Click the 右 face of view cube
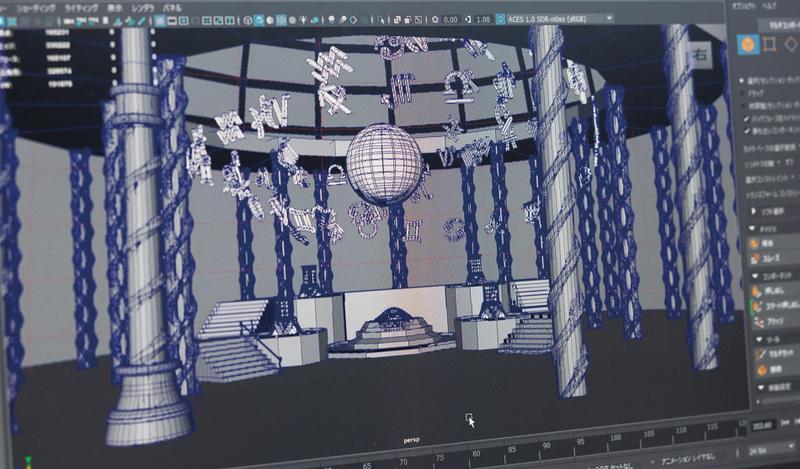The height and width of the screenshot is (469, 800). click(x=703, y=54)
